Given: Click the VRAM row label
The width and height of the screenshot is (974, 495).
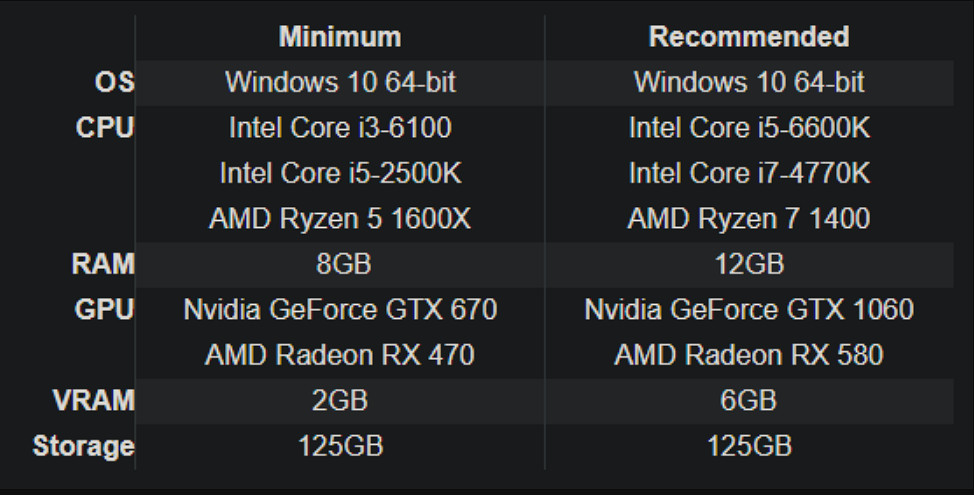Looking at the screenshot, I should pyautogui.click(x=93, y=401).
